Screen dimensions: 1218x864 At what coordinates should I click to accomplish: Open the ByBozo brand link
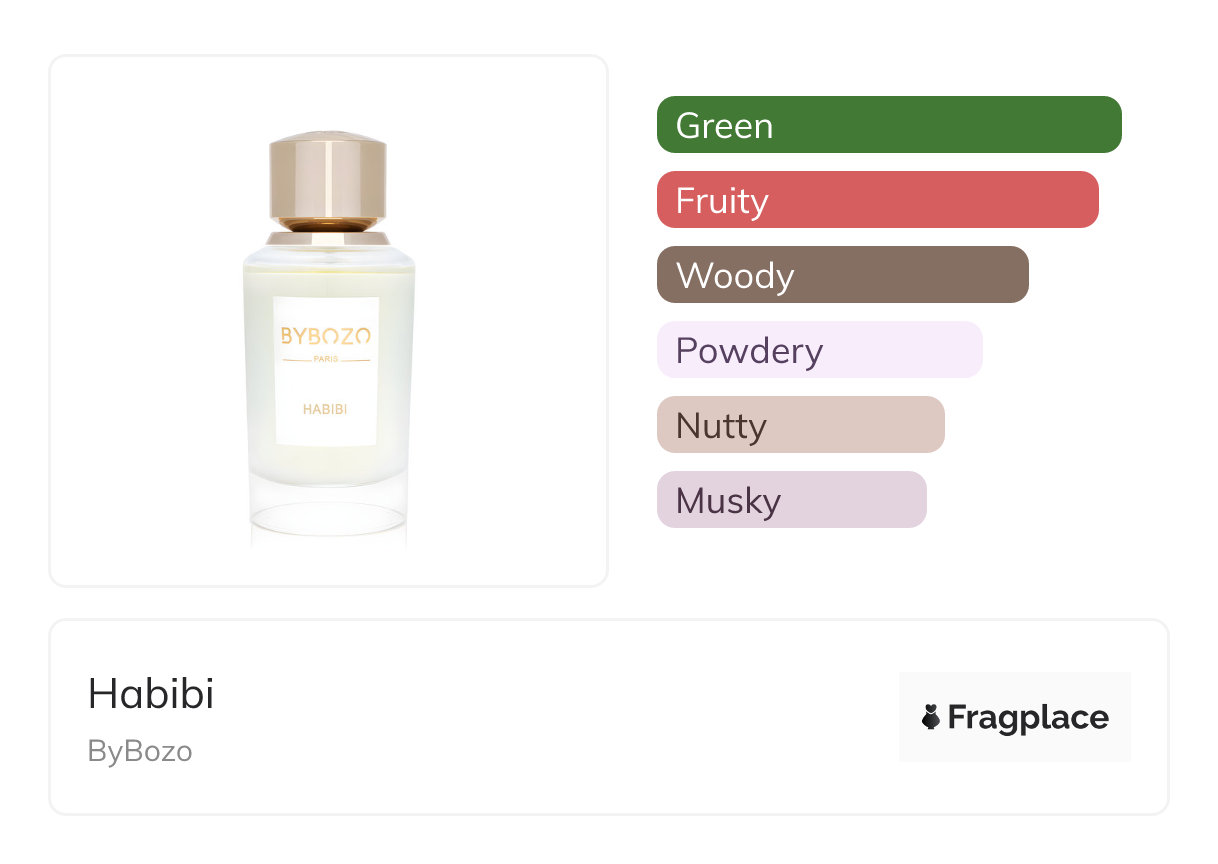pyautogui.click(x=140, y=750)
